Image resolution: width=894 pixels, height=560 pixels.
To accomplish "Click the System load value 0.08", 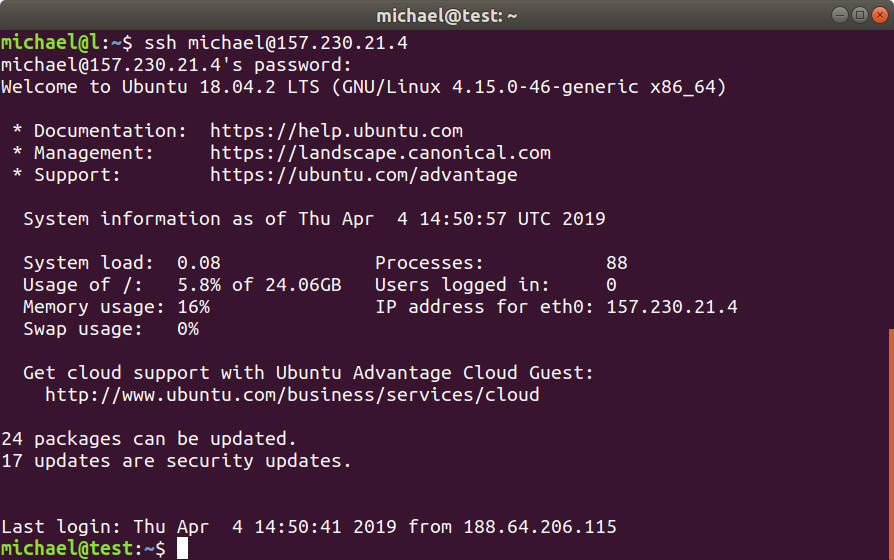I will 198,263.
